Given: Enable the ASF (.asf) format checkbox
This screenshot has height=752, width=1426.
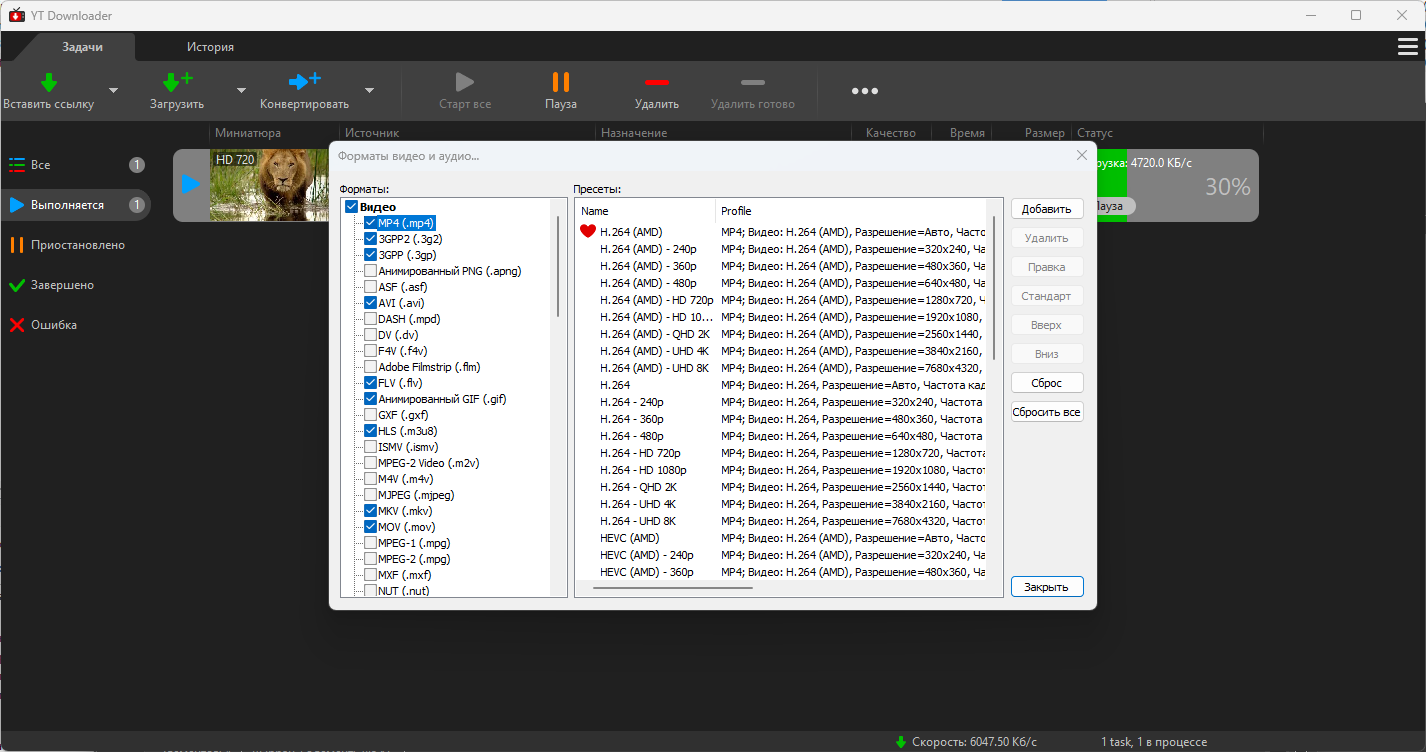Looking at the screenshot, I should 371,287.
